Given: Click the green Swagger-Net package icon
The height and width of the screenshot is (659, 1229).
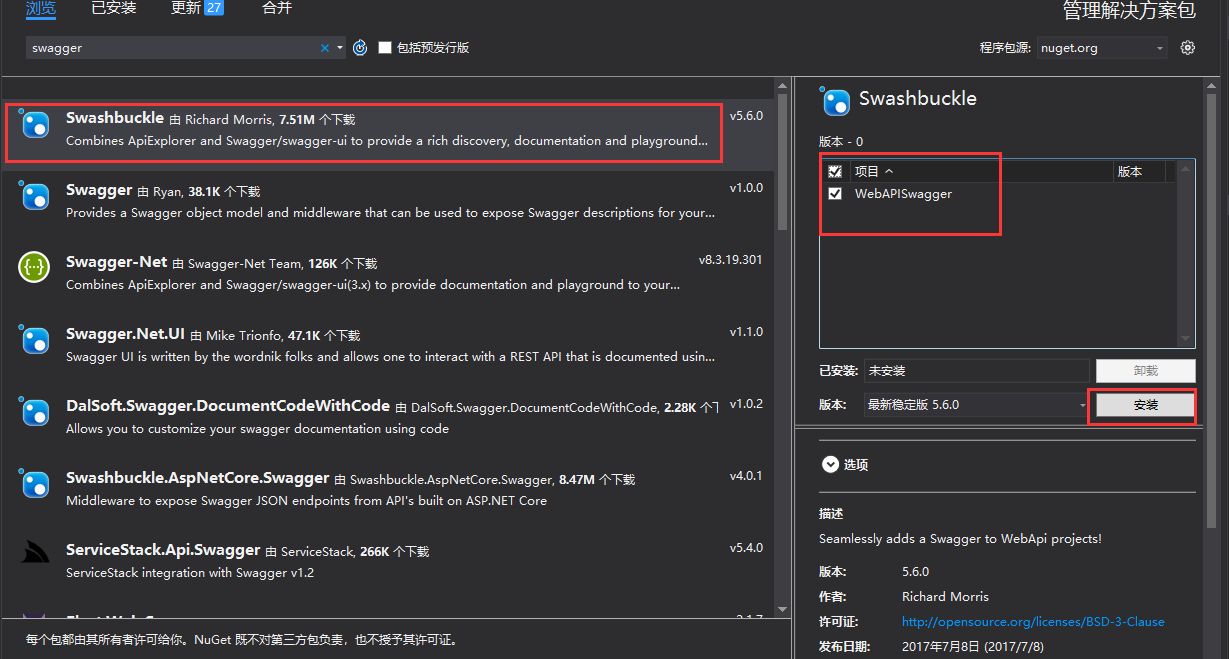Looking at the screenshot, I should pos(35,268).
